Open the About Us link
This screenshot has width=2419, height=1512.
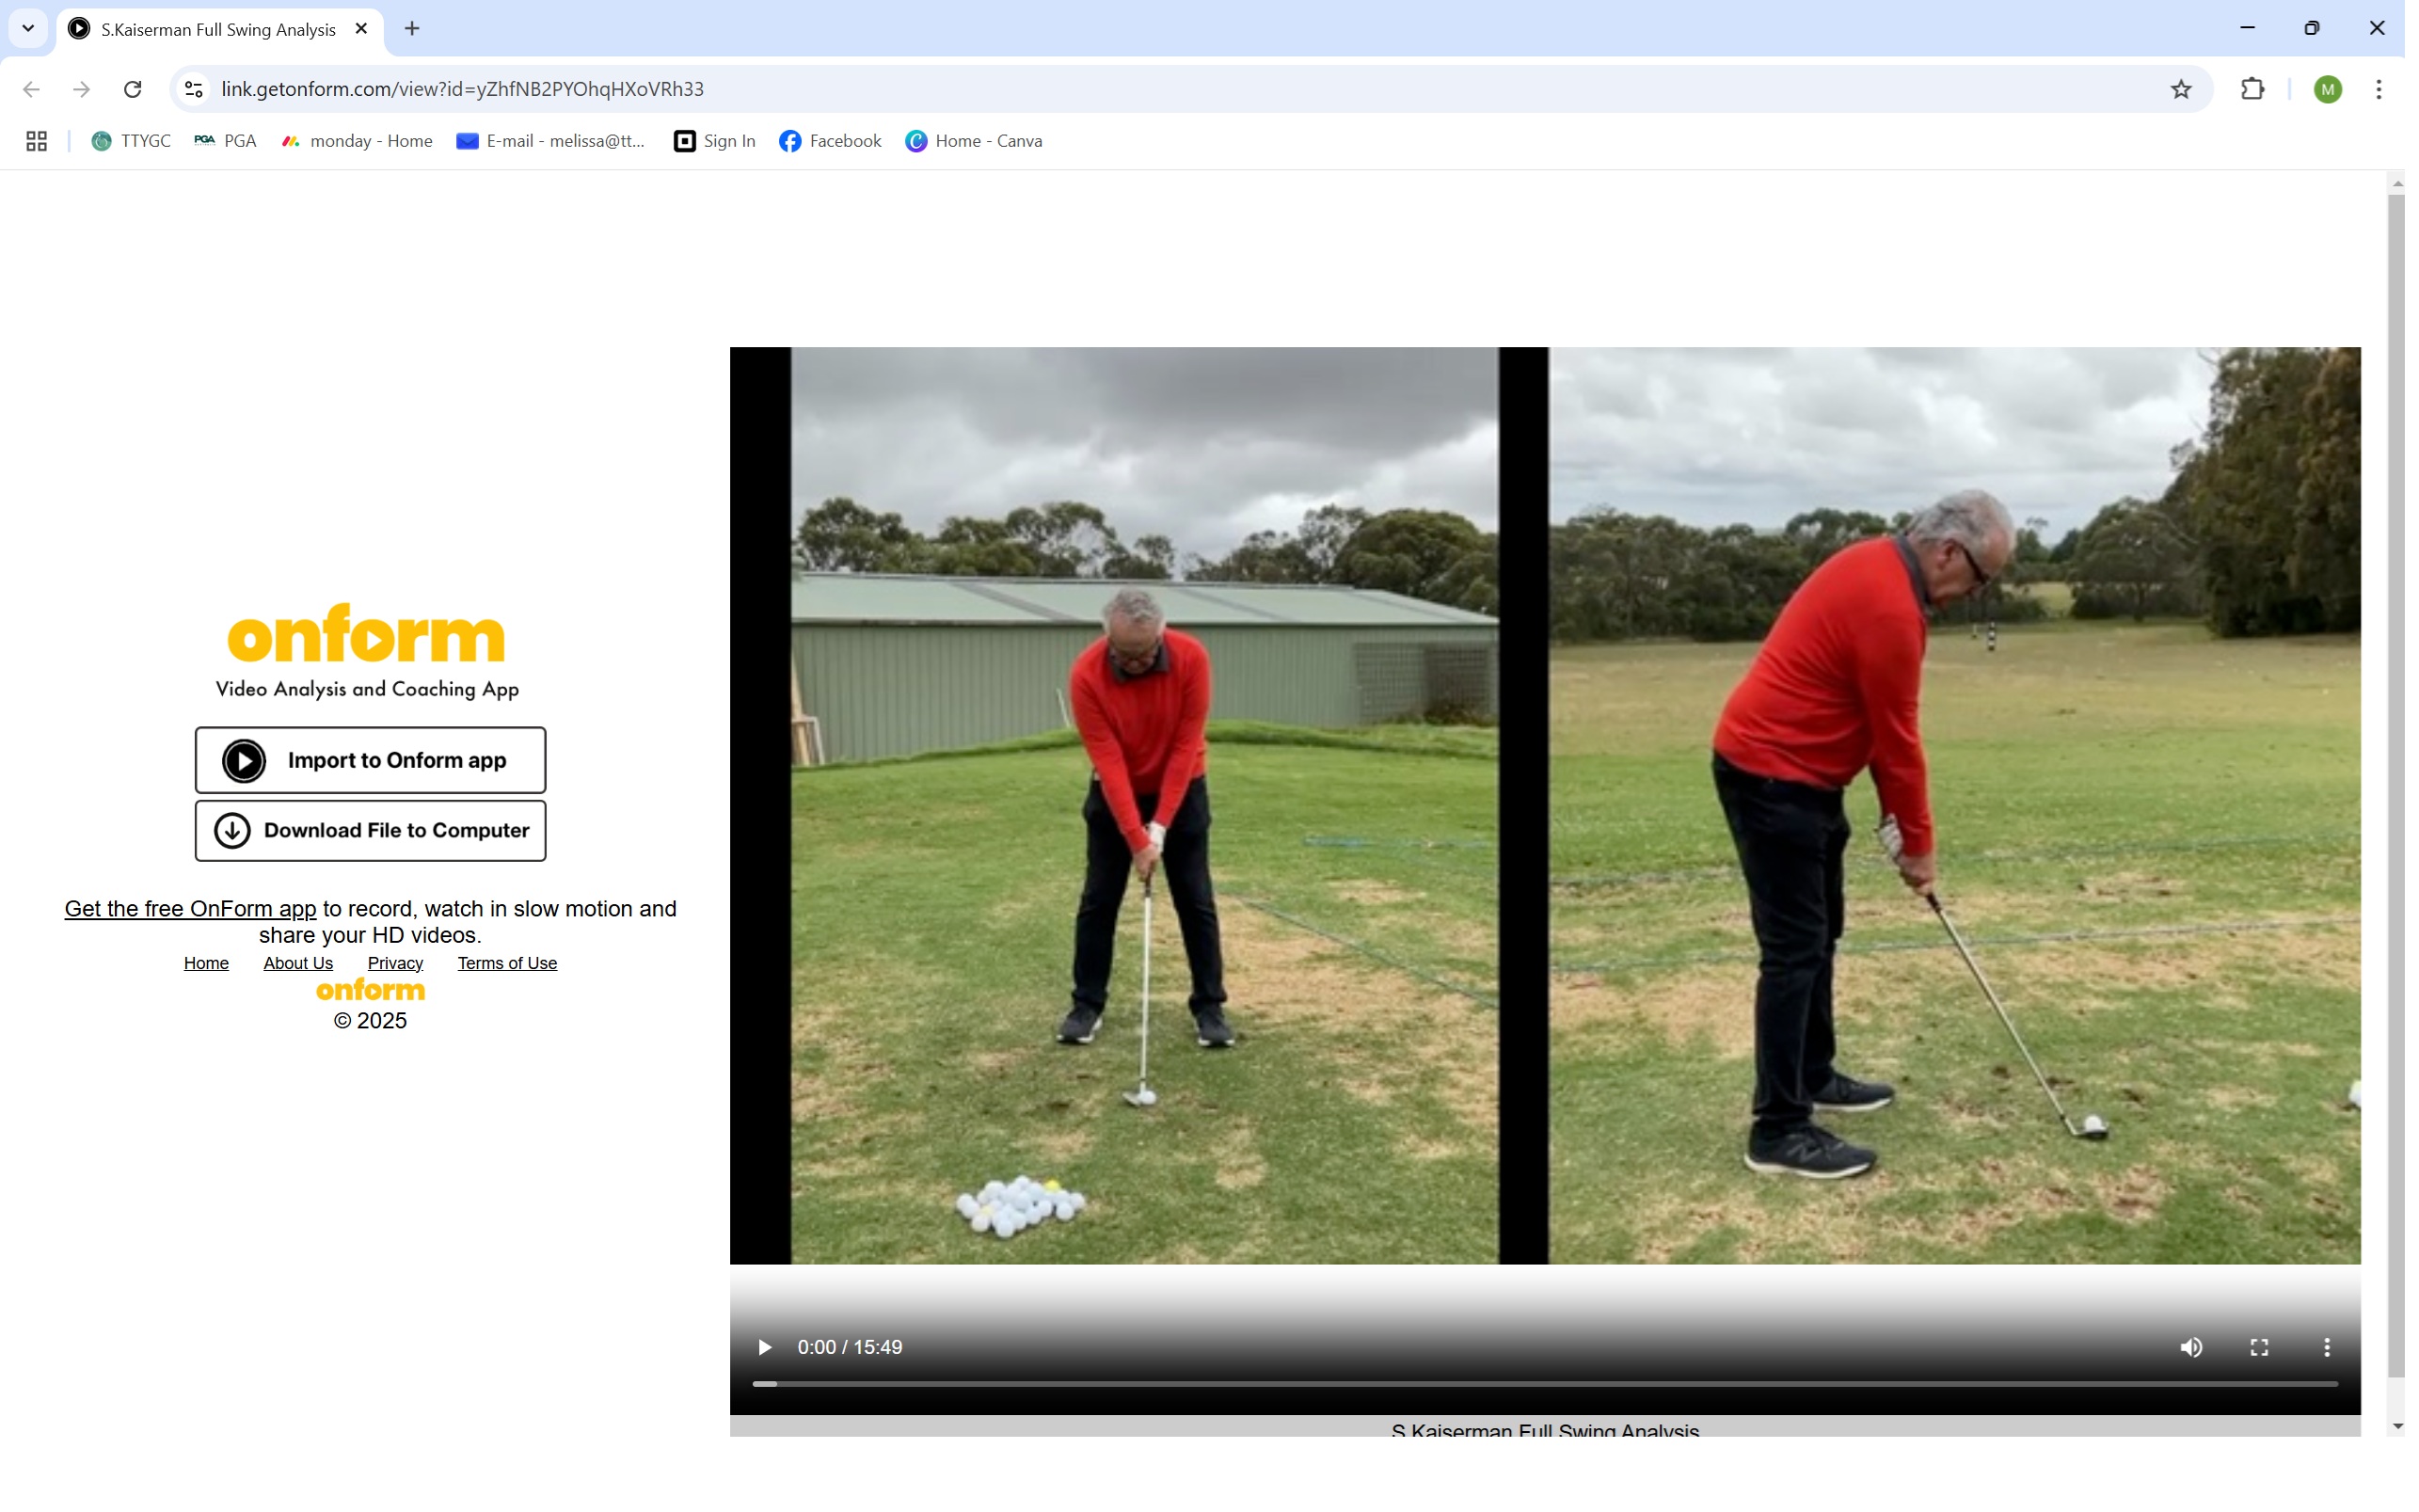(x=298, y=963)
